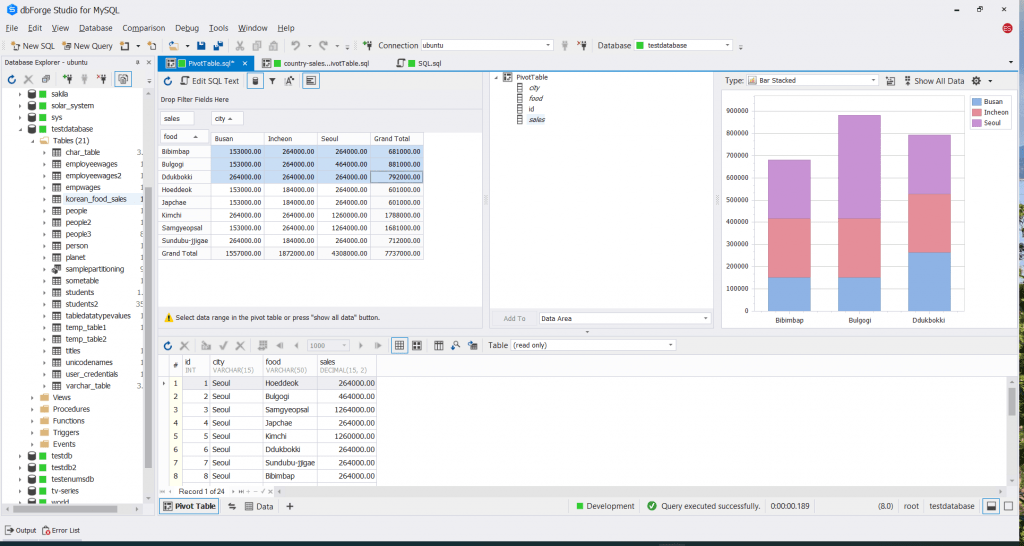
Task: Refresh data grid in lower panel
Action: click(x=168, y=345)
